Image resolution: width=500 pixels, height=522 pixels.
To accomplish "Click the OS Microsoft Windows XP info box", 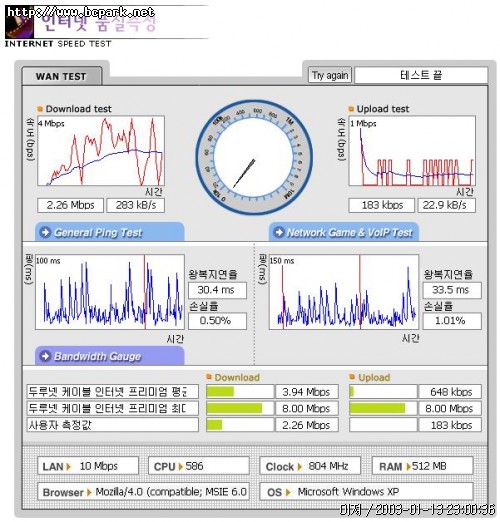I will [x=366, y=492].
